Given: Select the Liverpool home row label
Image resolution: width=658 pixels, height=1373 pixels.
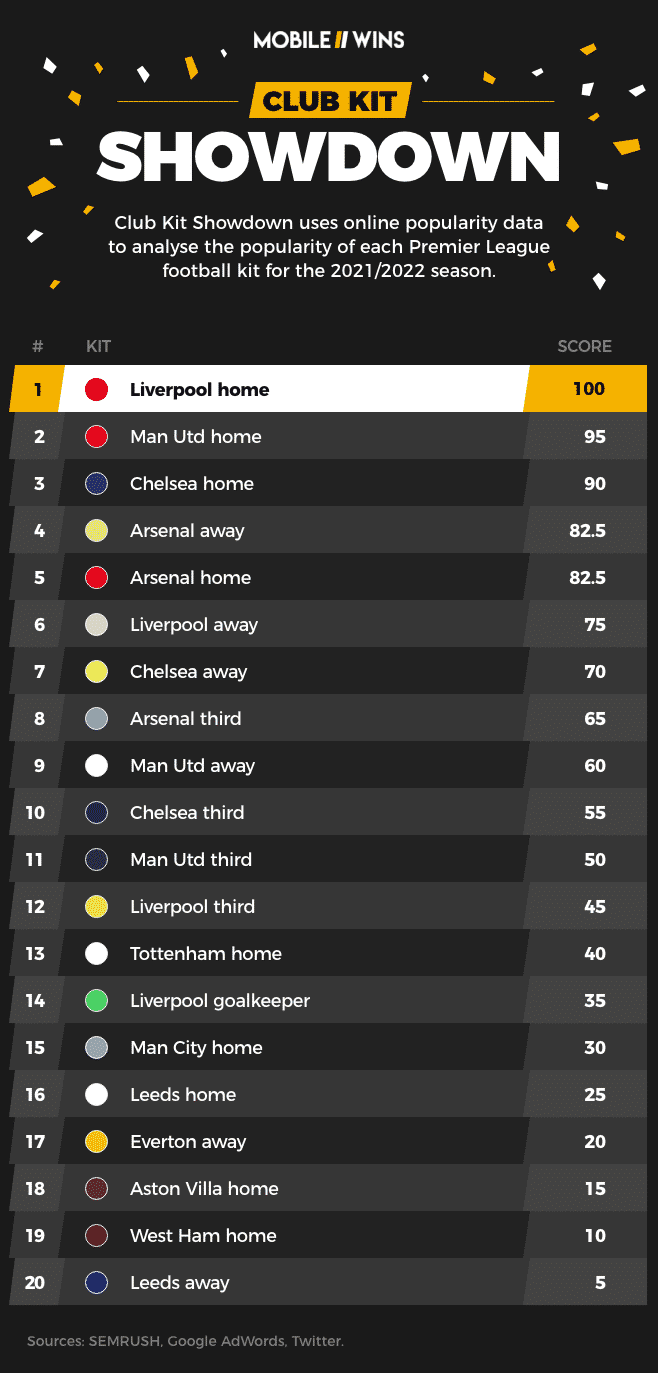Looking at the screenshot, I should click(x=199, y=390).
